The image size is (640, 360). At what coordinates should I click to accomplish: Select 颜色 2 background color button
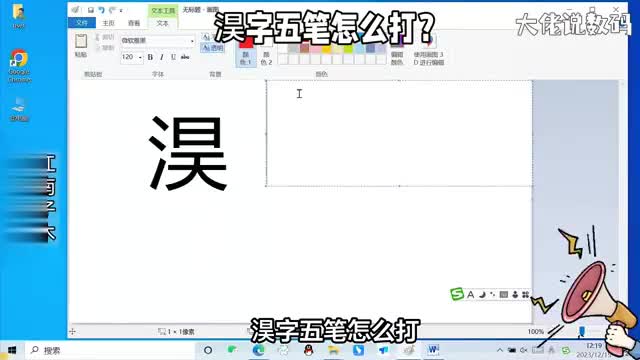pos(266,53)
